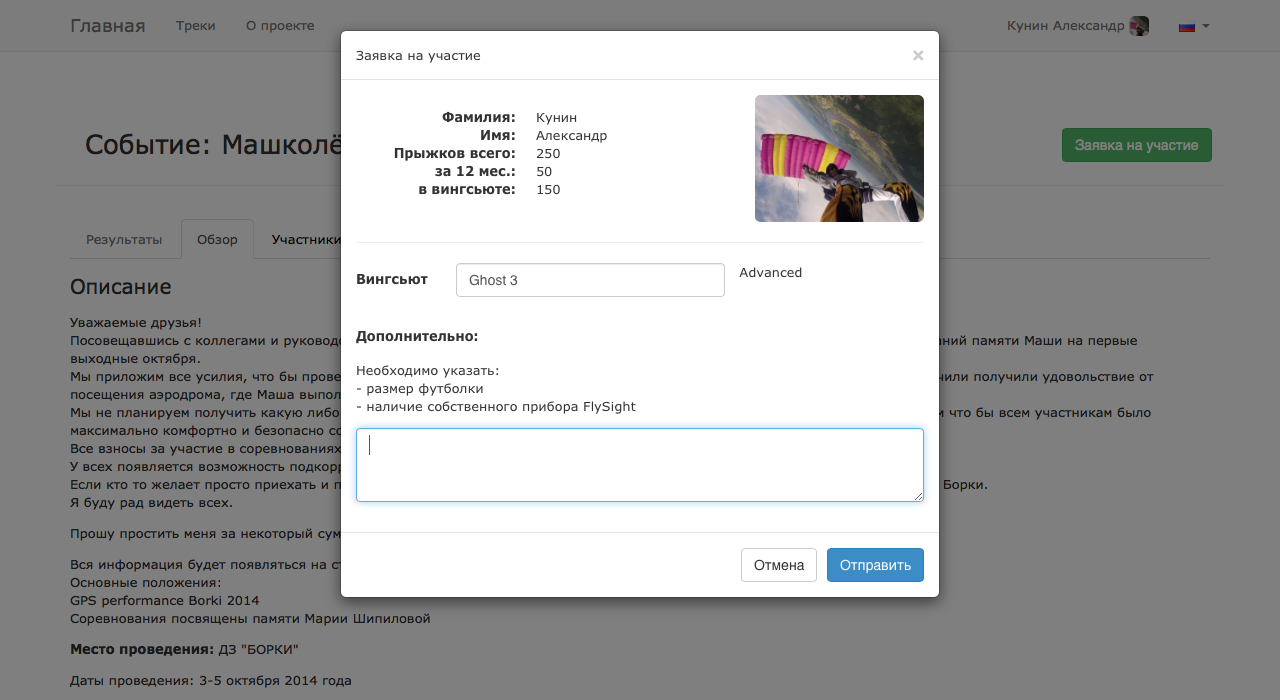Switch to the Результаты tab
The width and height of the screenshot is (1280, 700).
click(124, 240)
